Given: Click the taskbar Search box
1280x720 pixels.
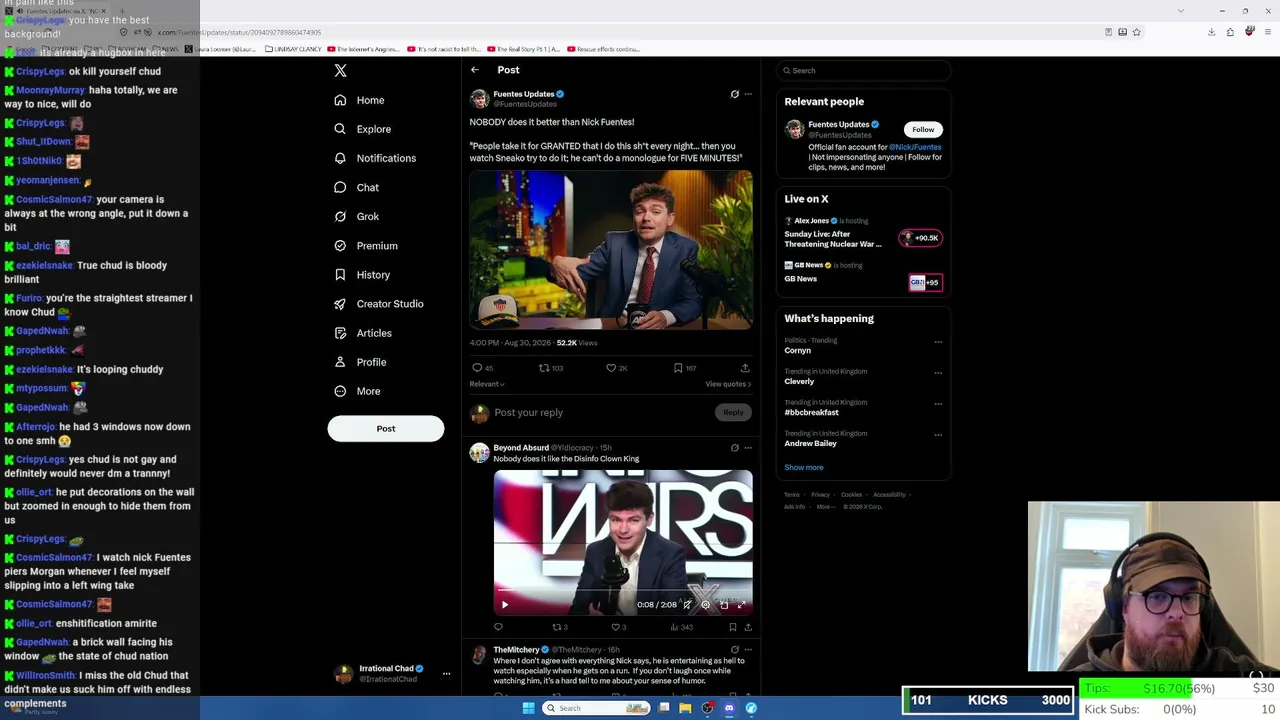Looking at the screenshot, I should tap(598, 708).
